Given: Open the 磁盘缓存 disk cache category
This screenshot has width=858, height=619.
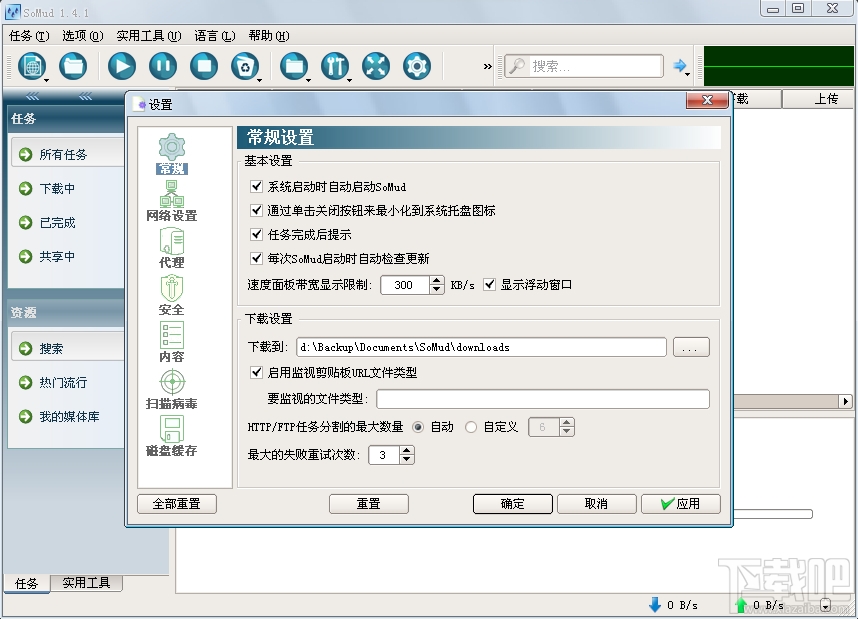Looking at the screenshot, I should [x=172, y=436].
